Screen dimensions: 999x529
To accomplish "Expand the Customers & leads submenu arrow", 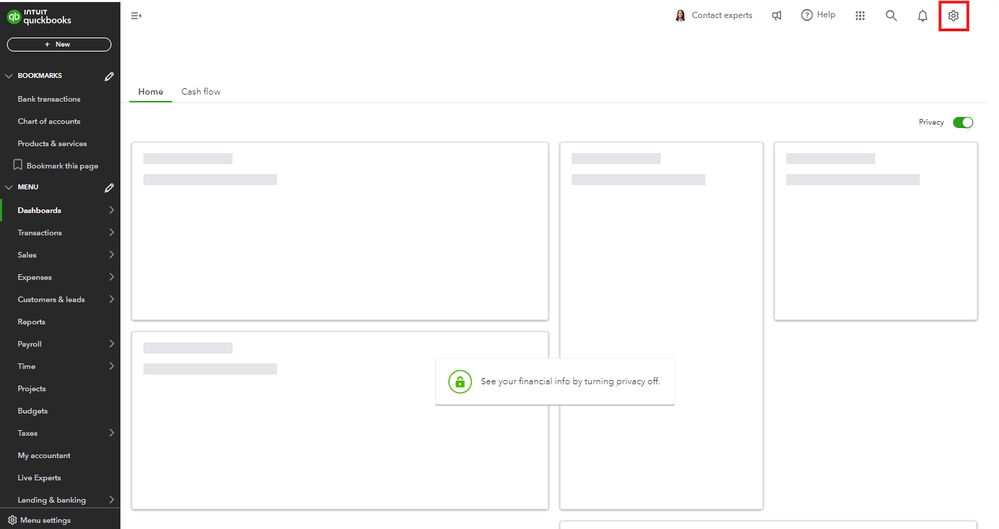I will [x=111, y=300].
